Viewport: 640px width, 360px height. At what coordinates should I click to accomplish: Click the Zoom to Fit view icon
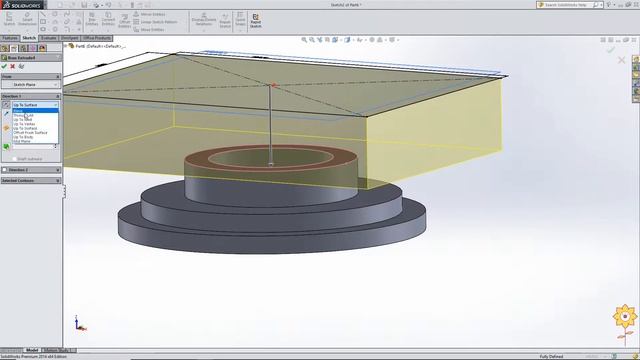[304, 40]
